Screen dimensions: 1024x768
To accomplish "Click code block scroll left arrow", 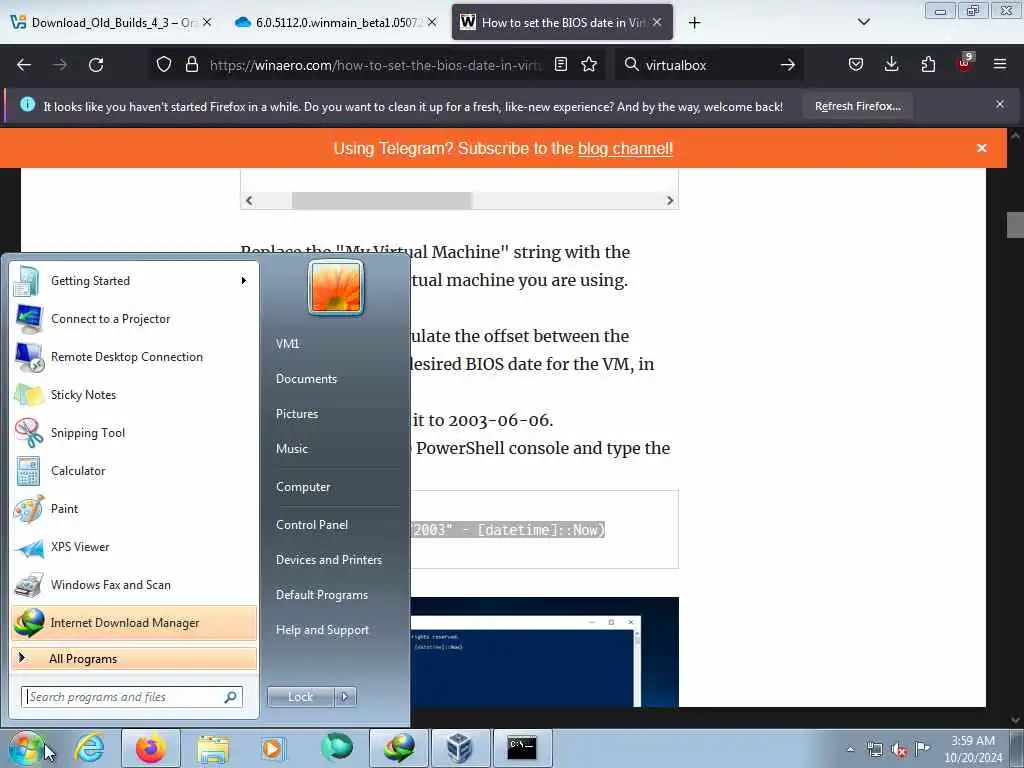I will [249, 200].
